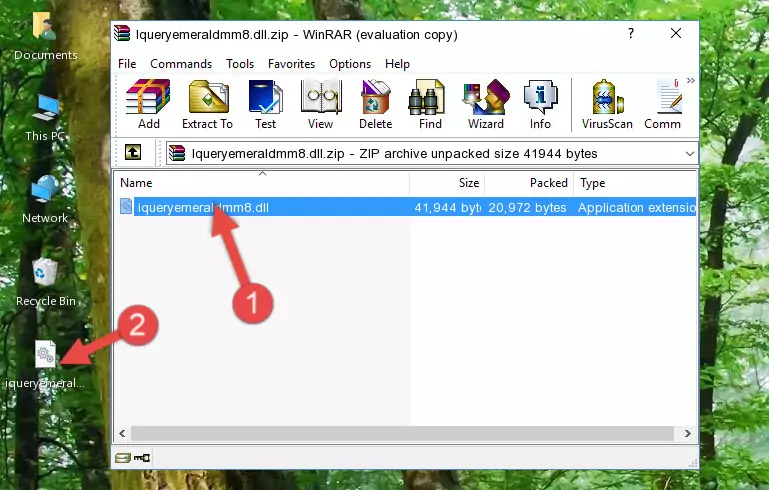769x490 pixels.
Task: Sort by the Name column header
Action: coord(262,182)
